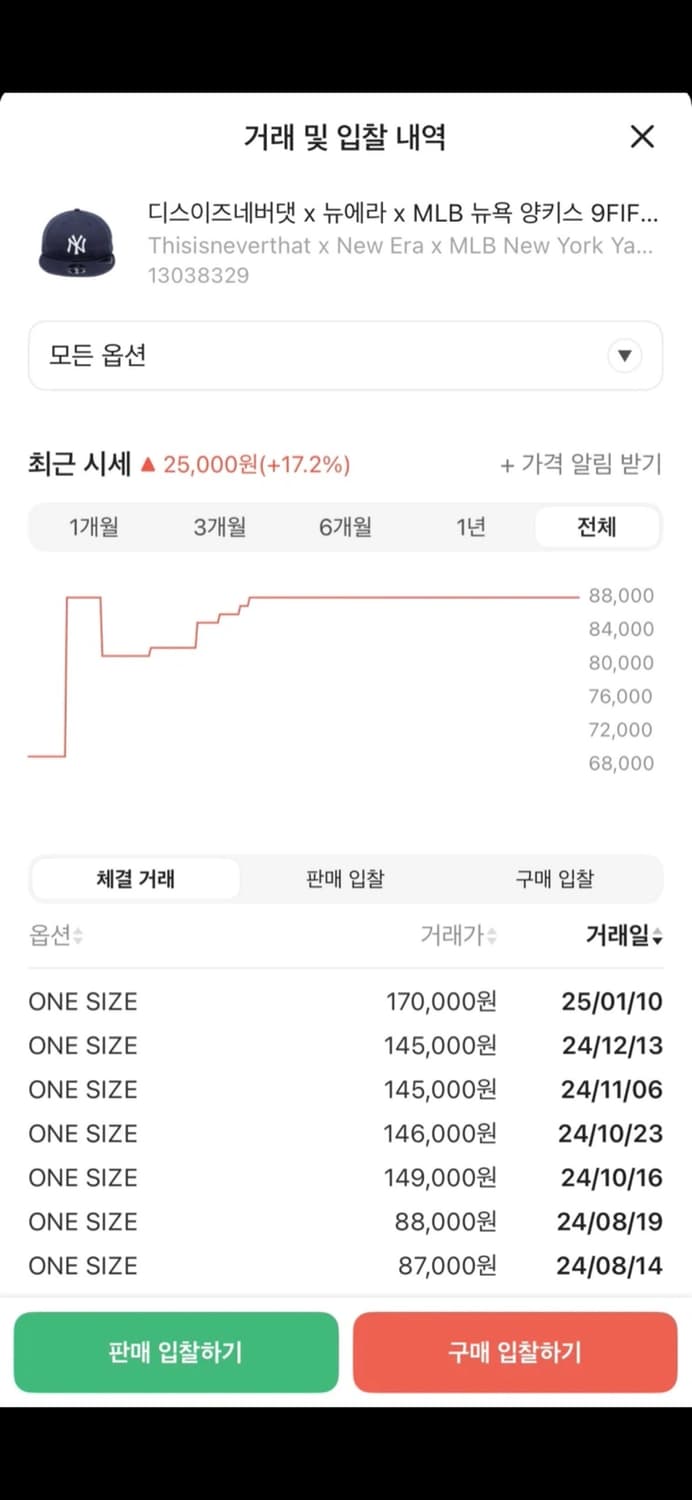Click the Yankees cap product thumbnail
This screenshot has width=692, height=1500.
(x=75, y=238)
